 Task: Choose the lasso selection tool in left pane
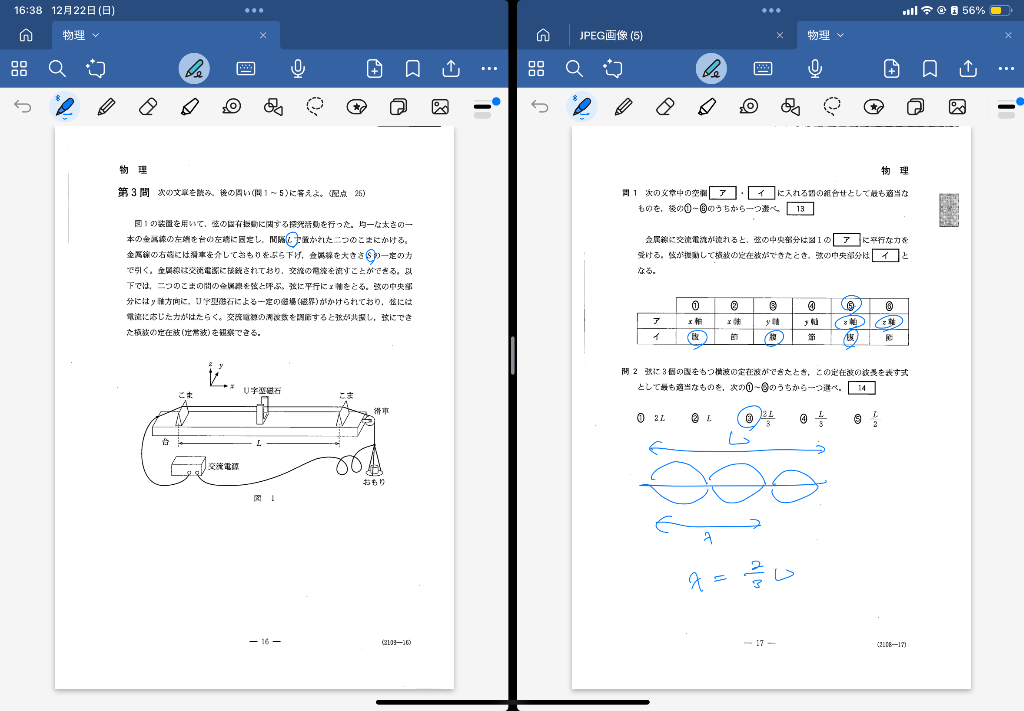(x=315, y=107)
